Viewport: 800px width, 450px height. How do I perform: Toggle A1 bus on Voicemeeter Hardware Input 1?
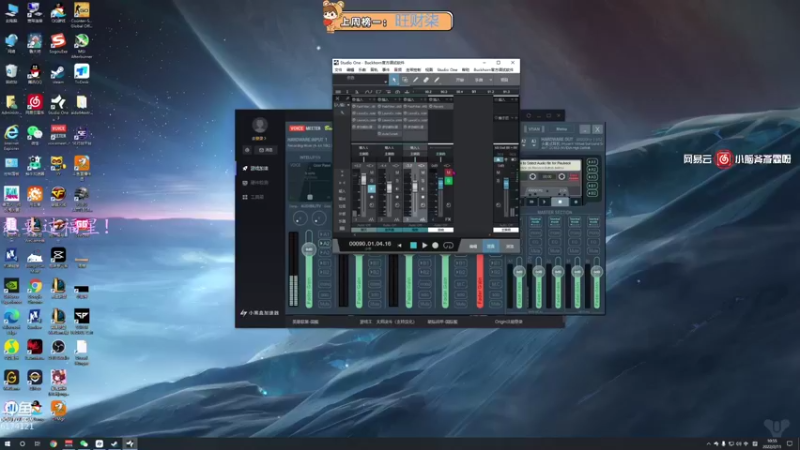pos(324,235)
